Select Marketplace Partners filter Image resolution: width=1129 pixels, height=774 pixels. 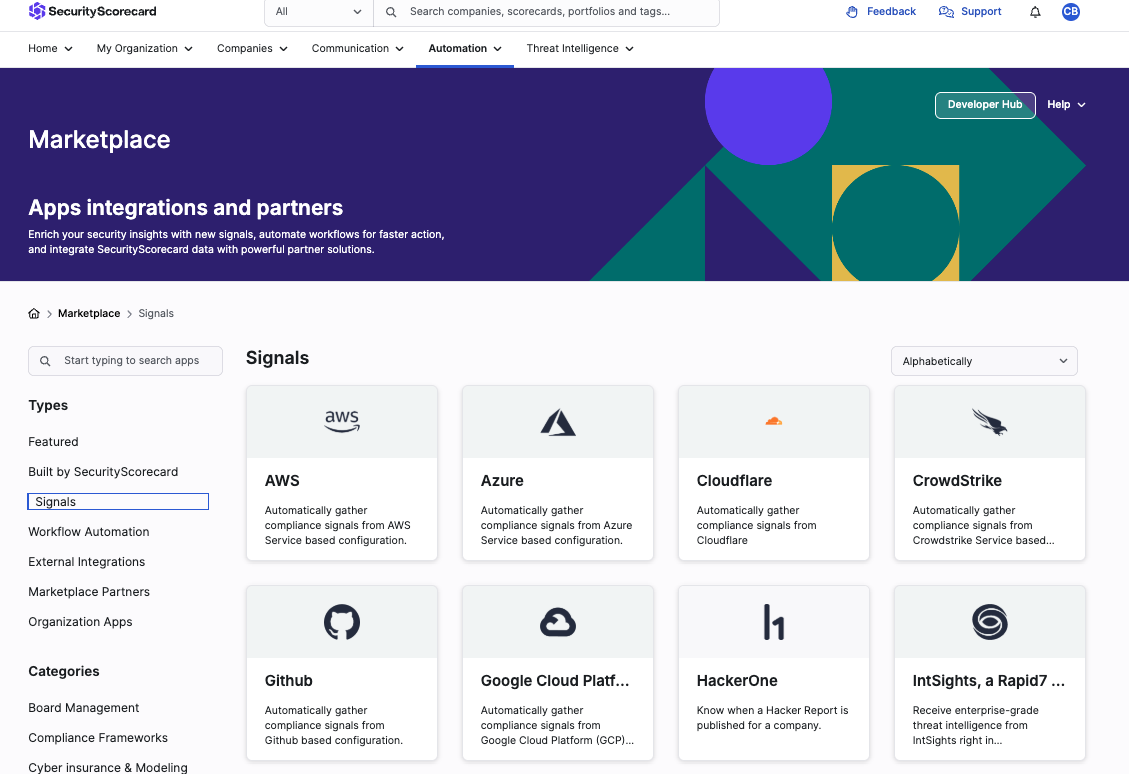(89, 592)
